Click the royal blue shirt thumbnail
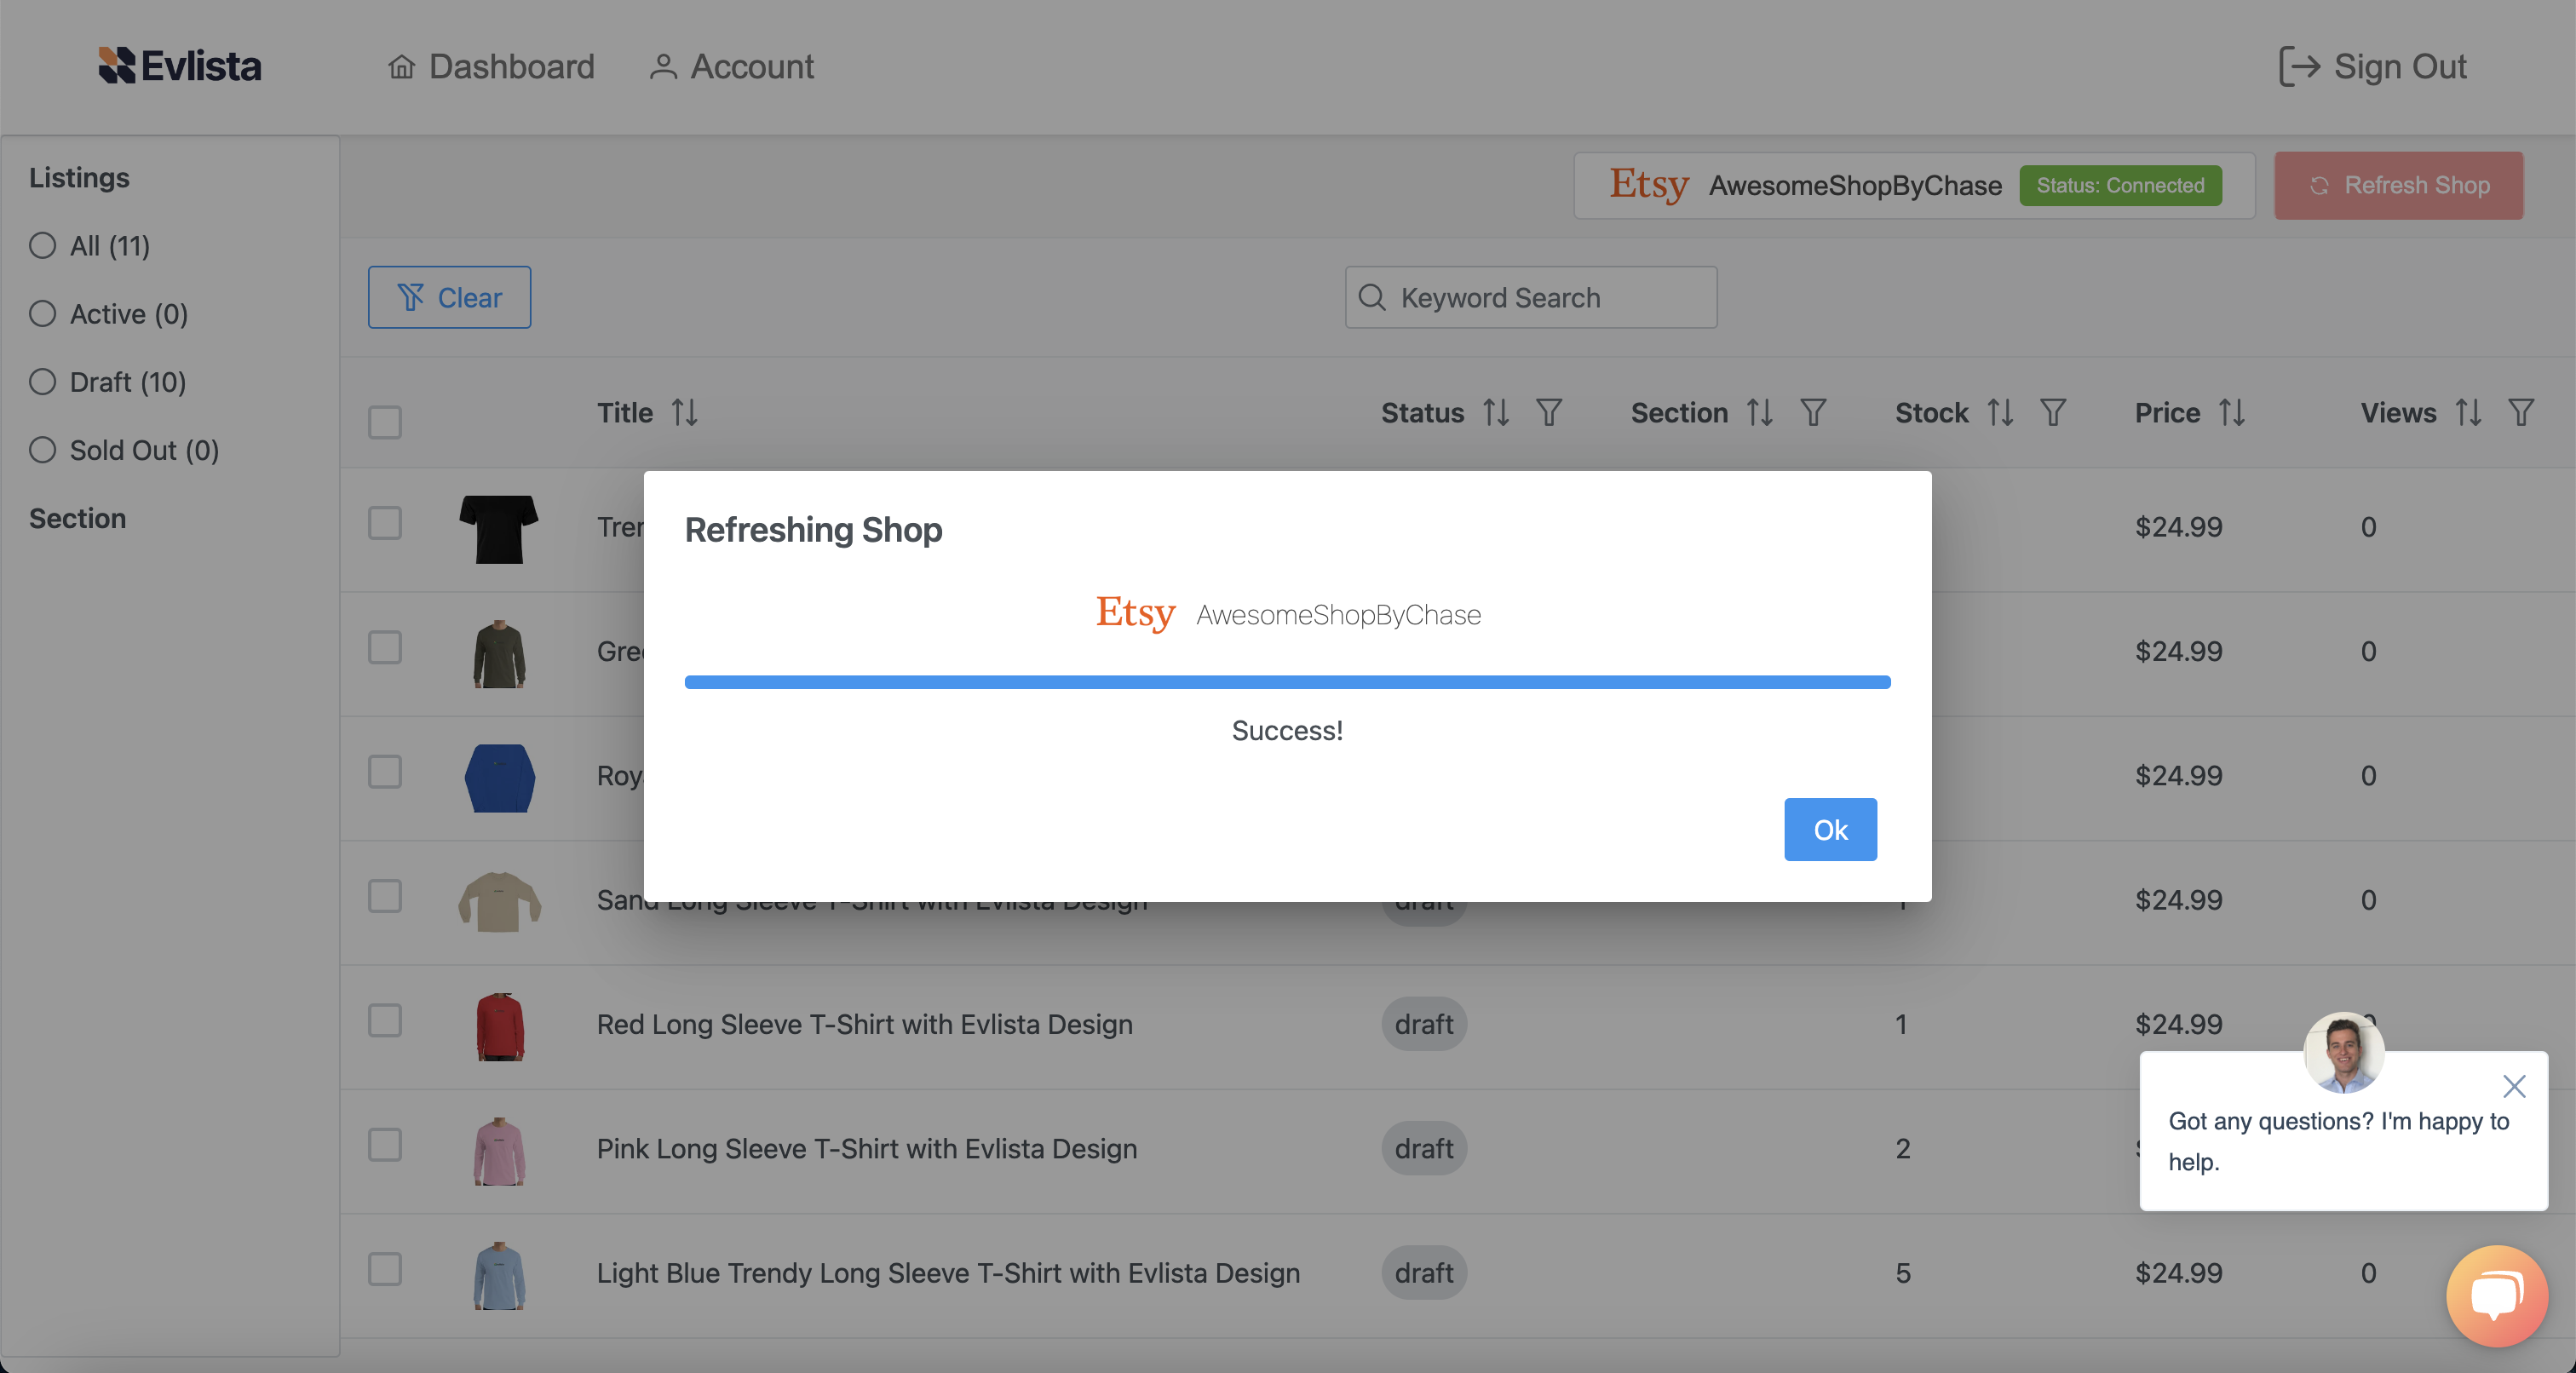Image resolution: width=2576 pixels, height=1373 pixels. [x=499, y=778]
